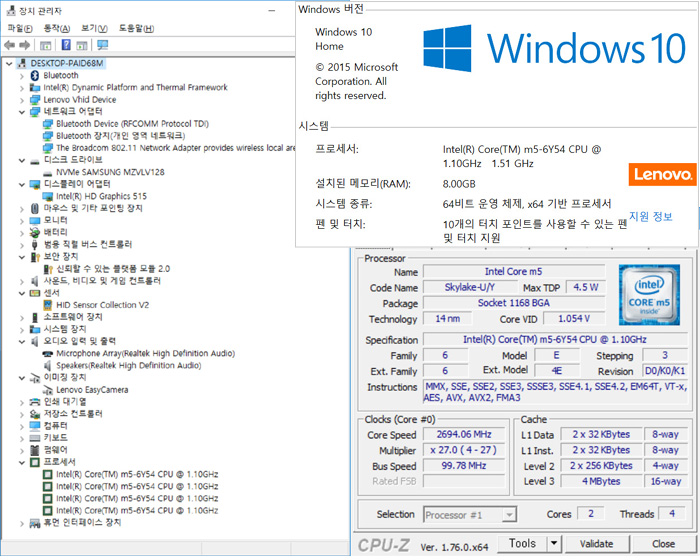Click the Back arrow in Device Manager toolbar

(9, 45)
